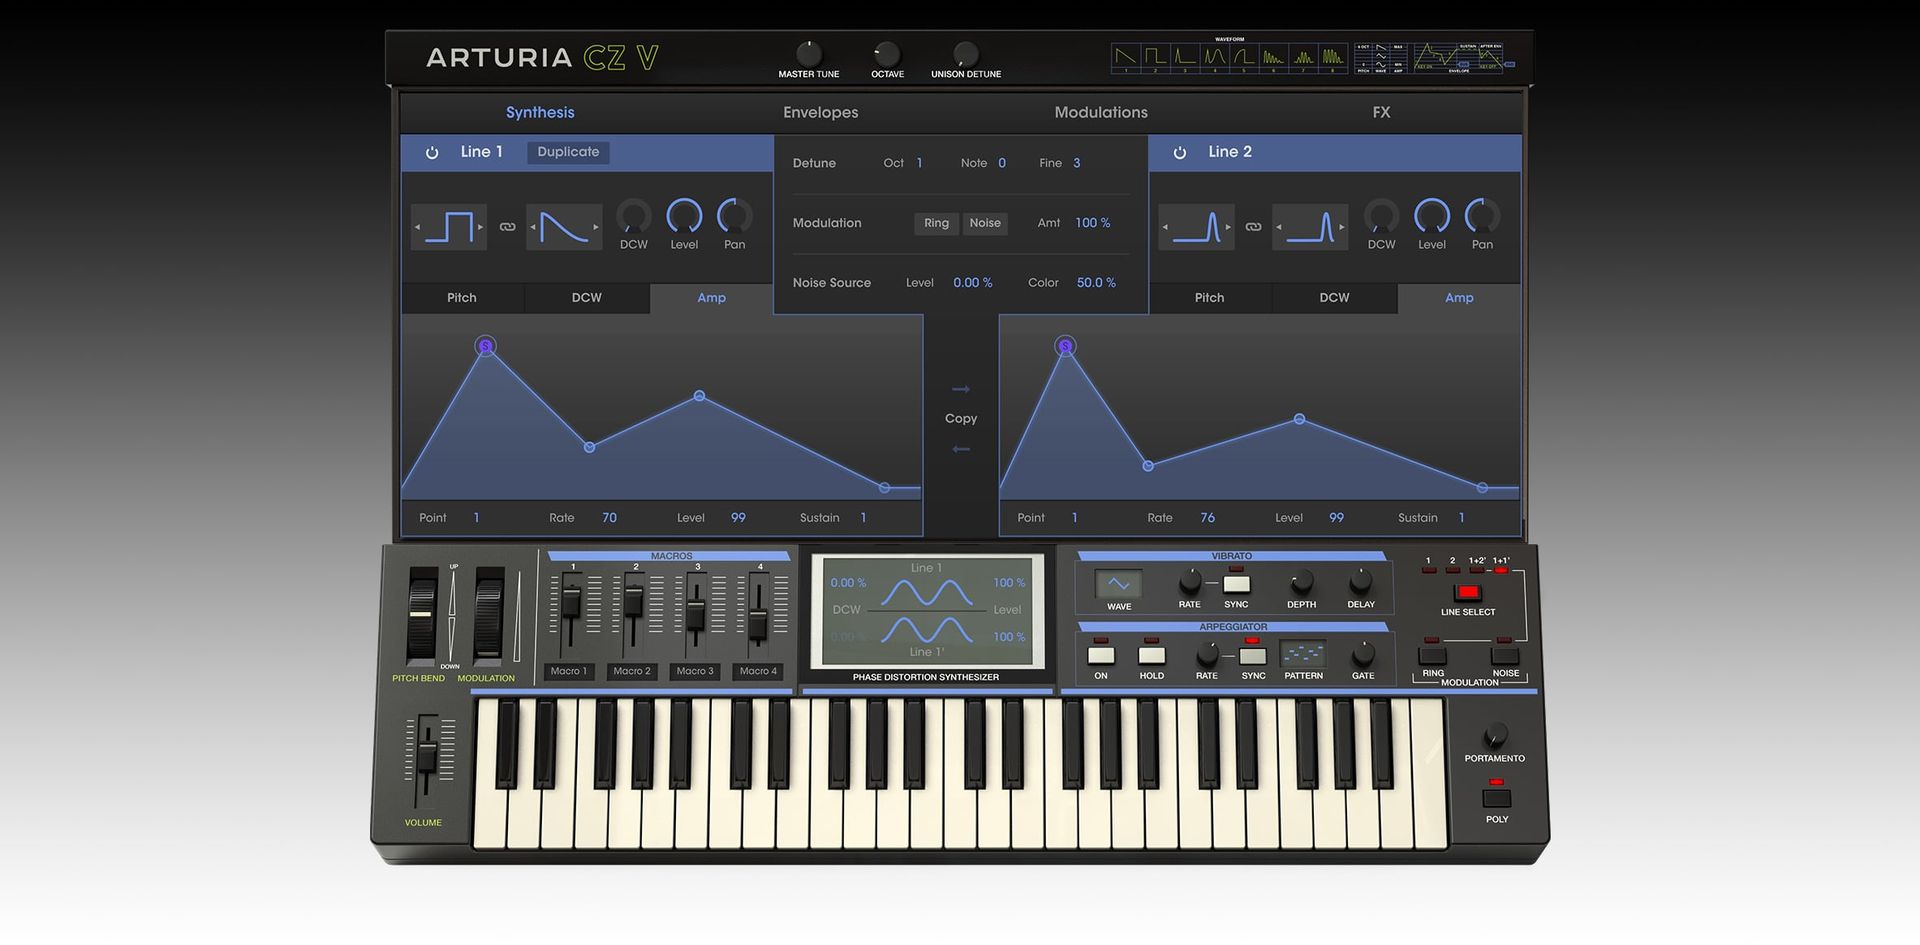Click the Line 1 Level knob
1920x945 pixels.
pyautogui.click(x=684, y=216)
